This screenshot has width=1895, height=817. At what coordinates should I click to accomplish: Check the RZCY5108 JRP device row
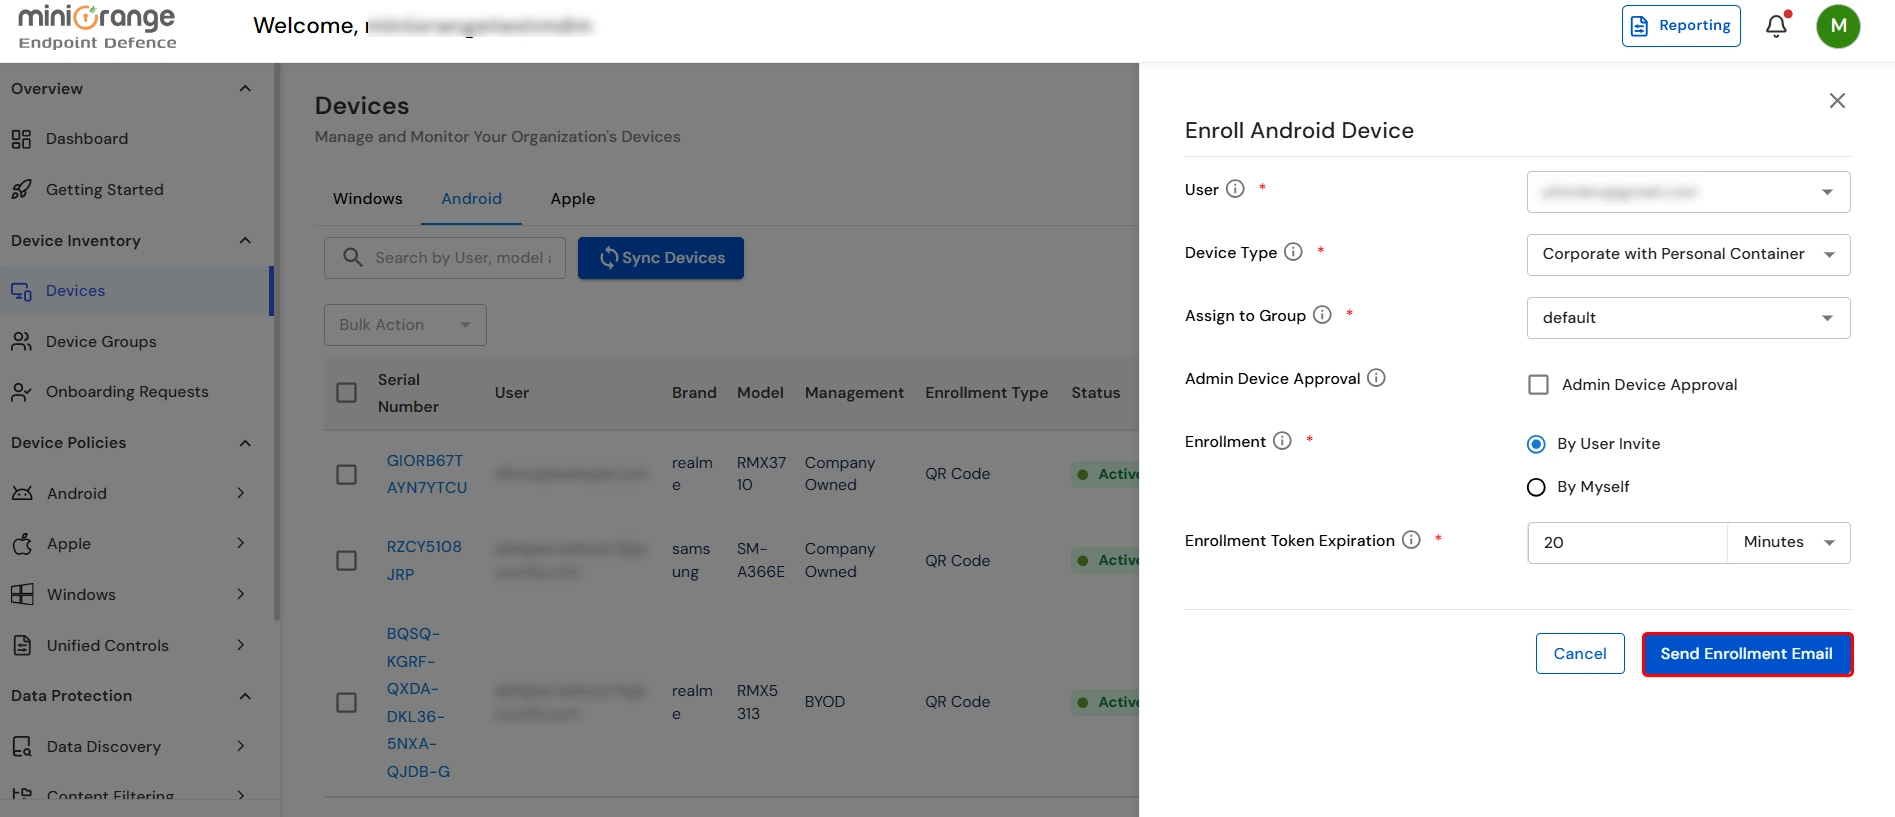347,561
